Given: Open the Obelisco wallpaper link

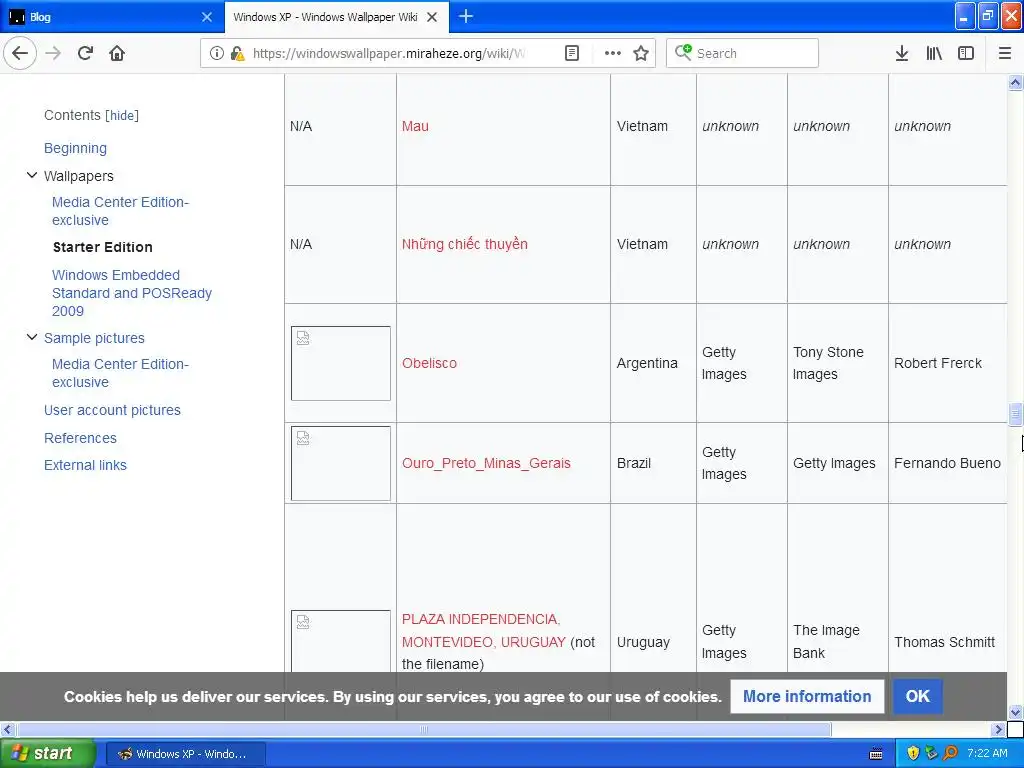Looking at the screenshot, I should [x=429, y=363].
